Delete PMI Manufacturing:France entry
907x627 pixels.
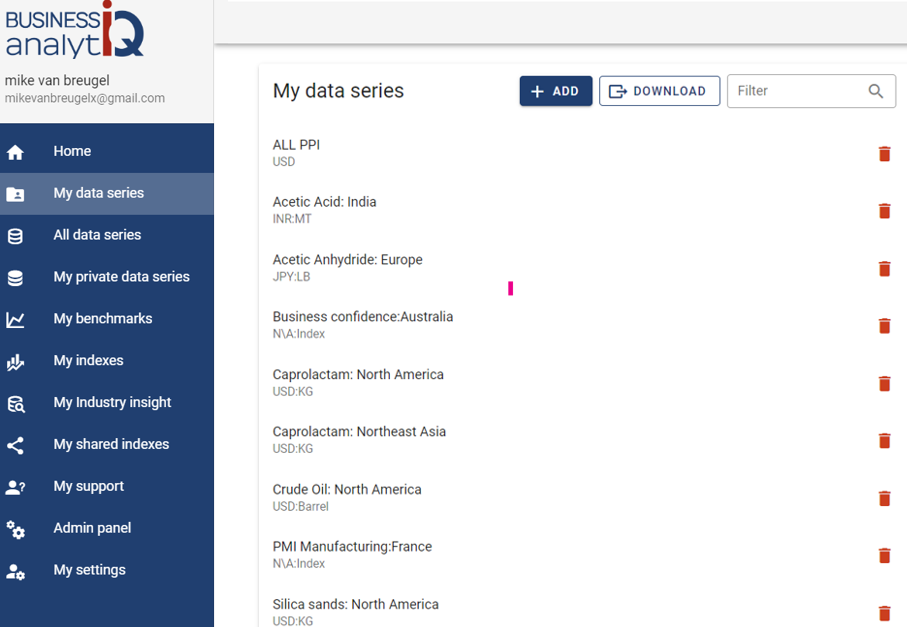tap(884, 556)
